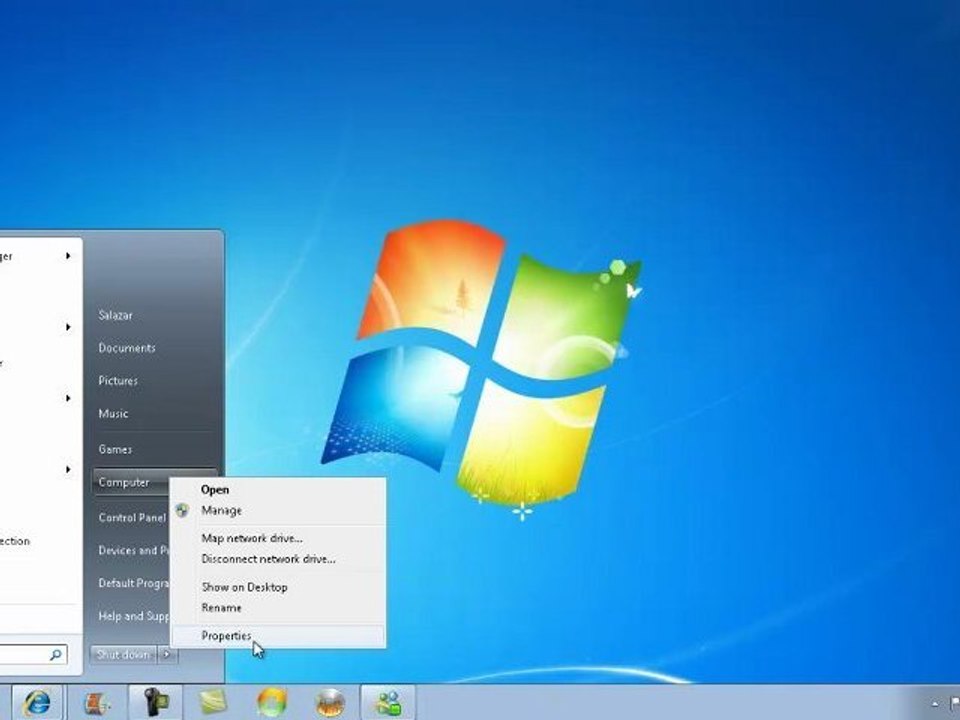Open Default Programs entry
Viewport: 960px width, 720px height.
point(133,583)
